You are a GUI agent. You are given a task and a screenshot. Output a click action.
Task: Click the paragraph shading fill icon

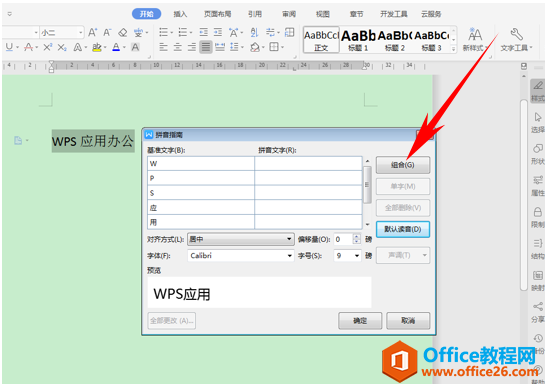255,47
